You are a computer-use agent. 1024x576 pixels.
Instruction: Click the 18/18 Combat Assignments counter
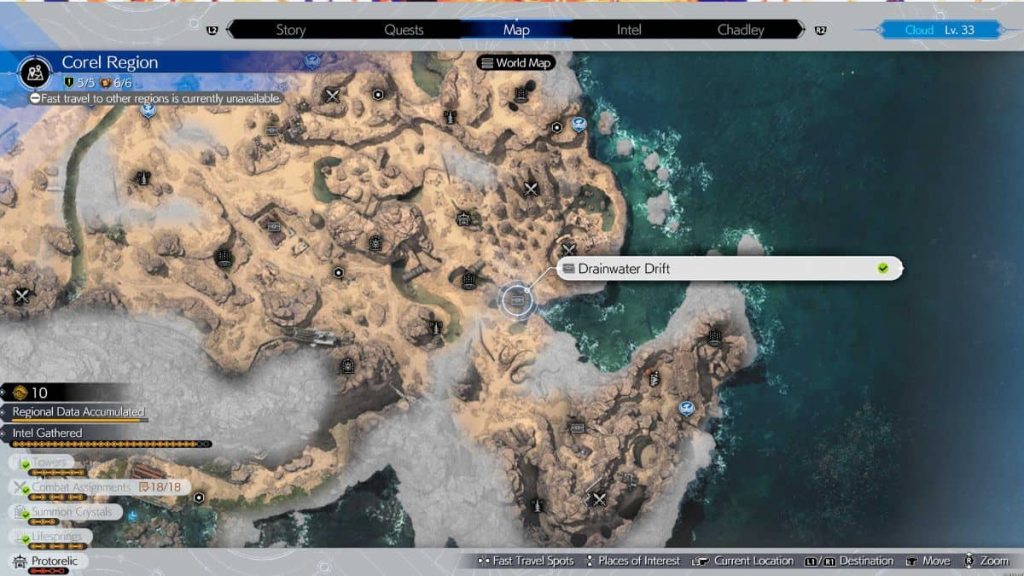(x=160, y=487)
